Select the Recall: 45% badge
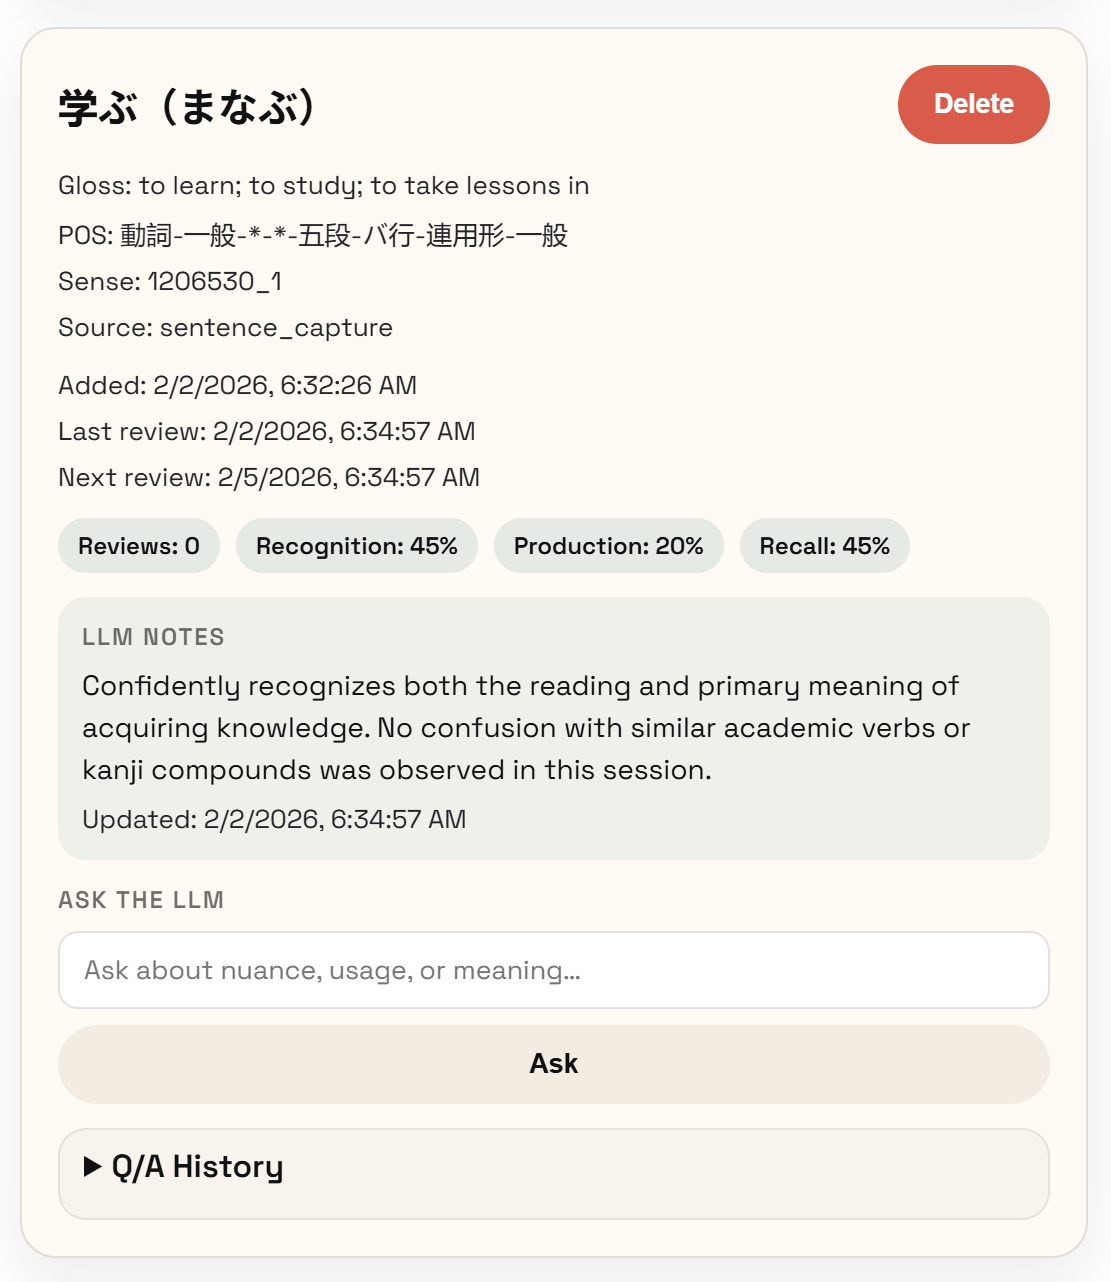Viewport: 1111px width, 1282px height. 824,545
